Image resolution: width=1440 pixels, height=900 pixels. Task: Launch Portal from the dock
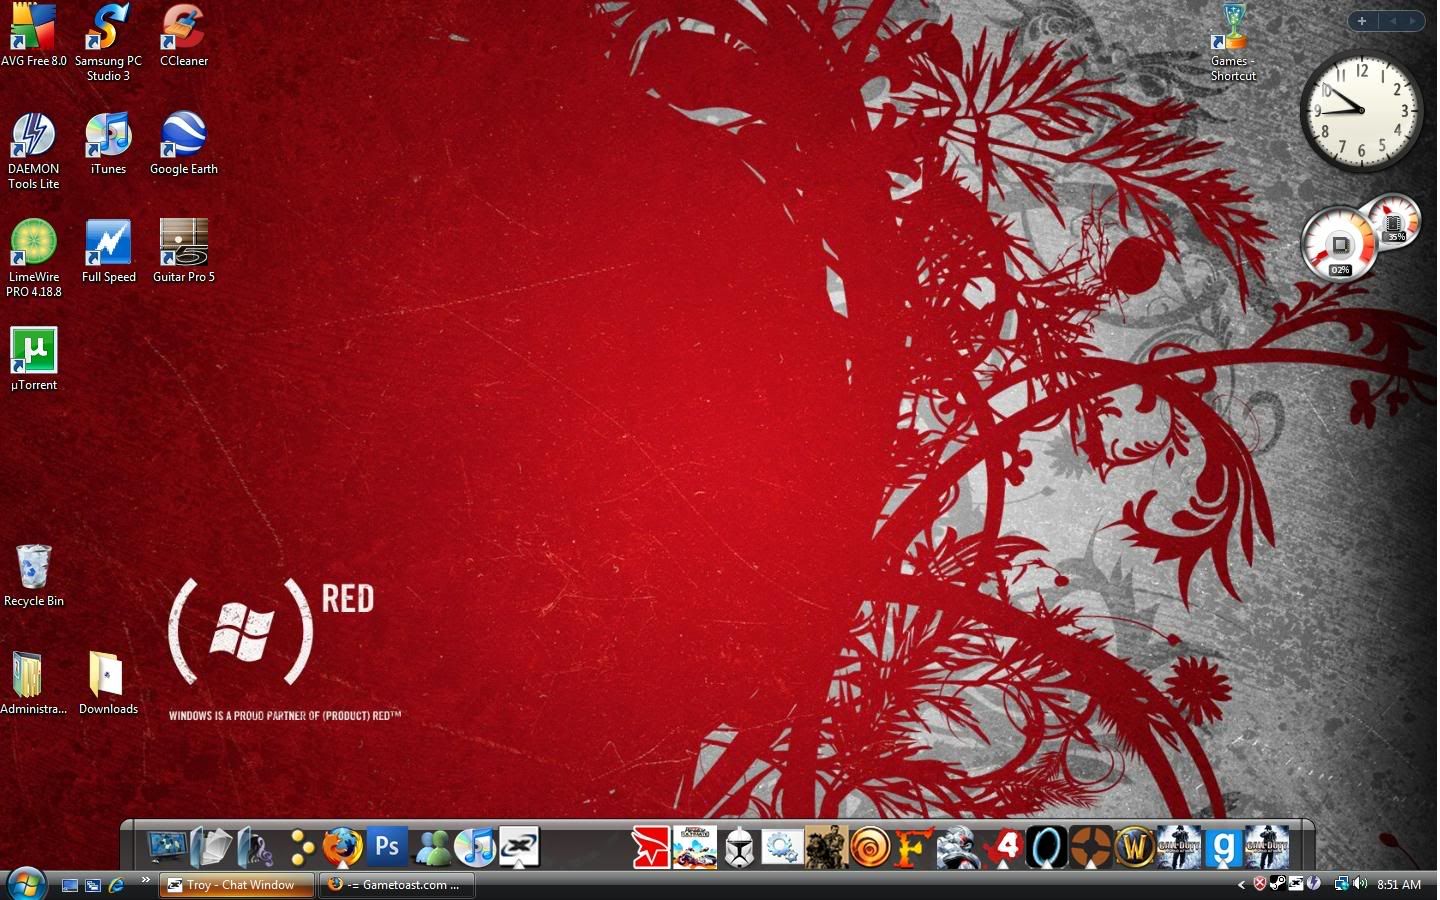pyautogui.click(x=1045, y=848)
